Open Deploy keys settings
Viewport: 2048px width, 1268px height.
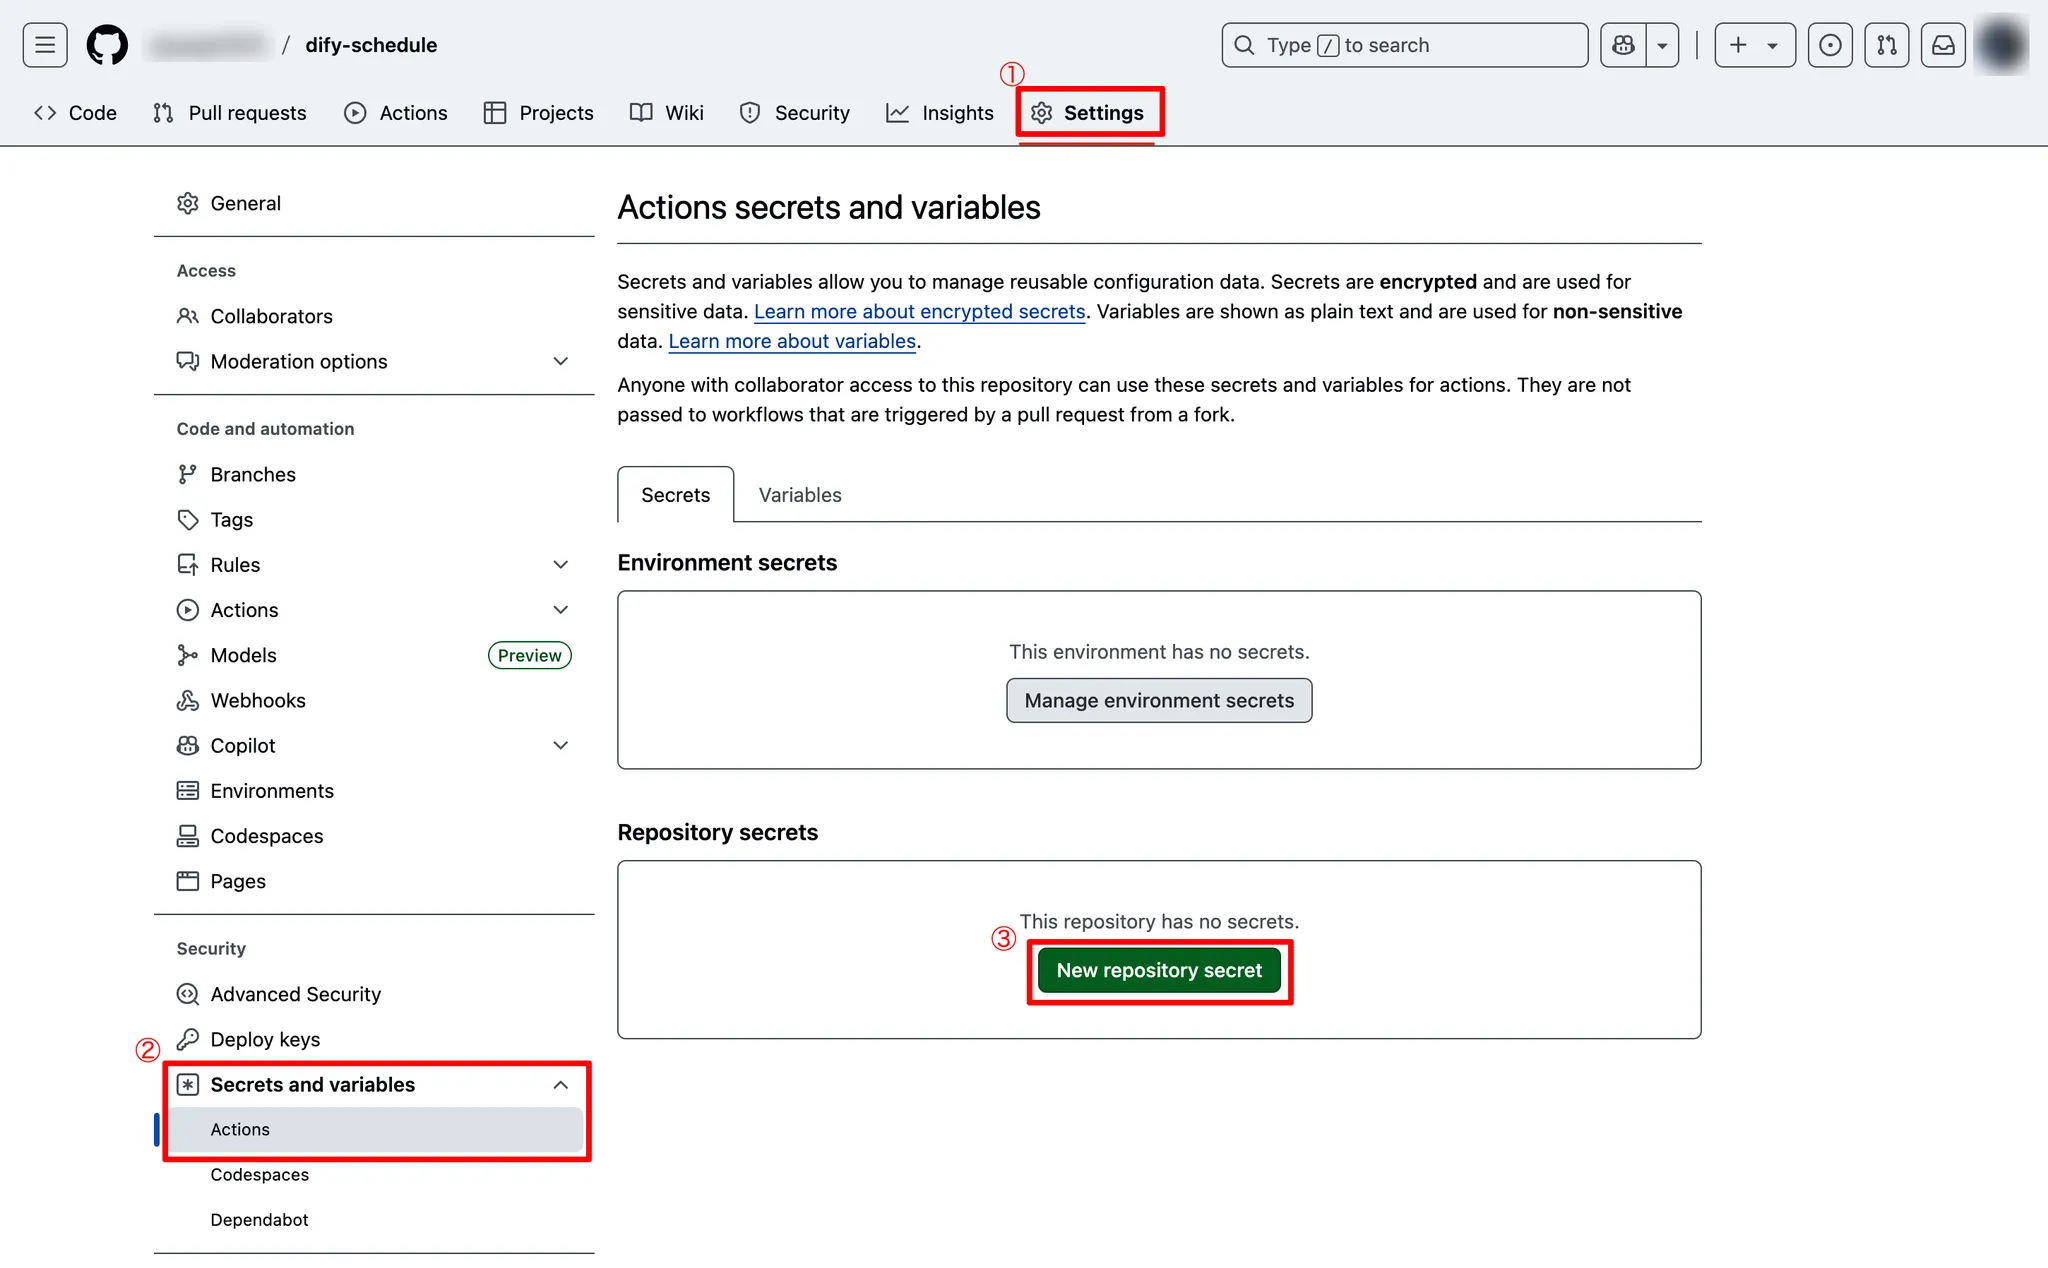(x=265, y=1039)
